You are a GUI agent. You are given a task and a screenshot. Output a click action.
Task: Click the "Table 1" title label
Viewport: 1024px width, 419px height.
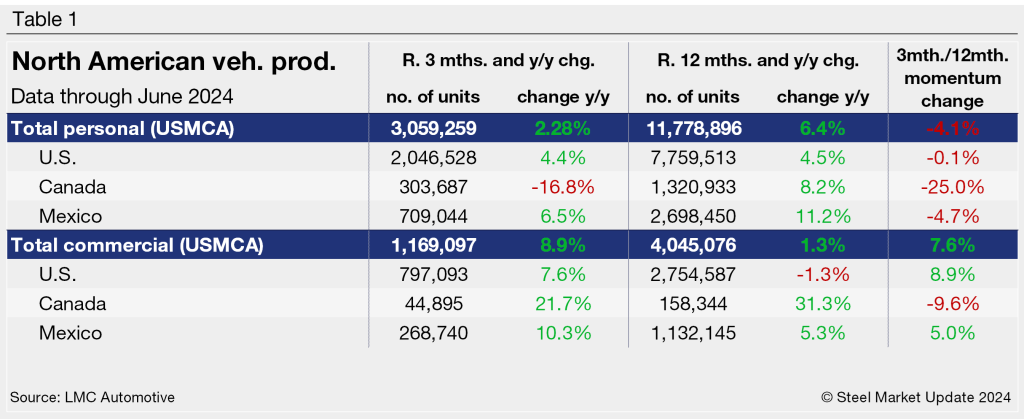46,19
